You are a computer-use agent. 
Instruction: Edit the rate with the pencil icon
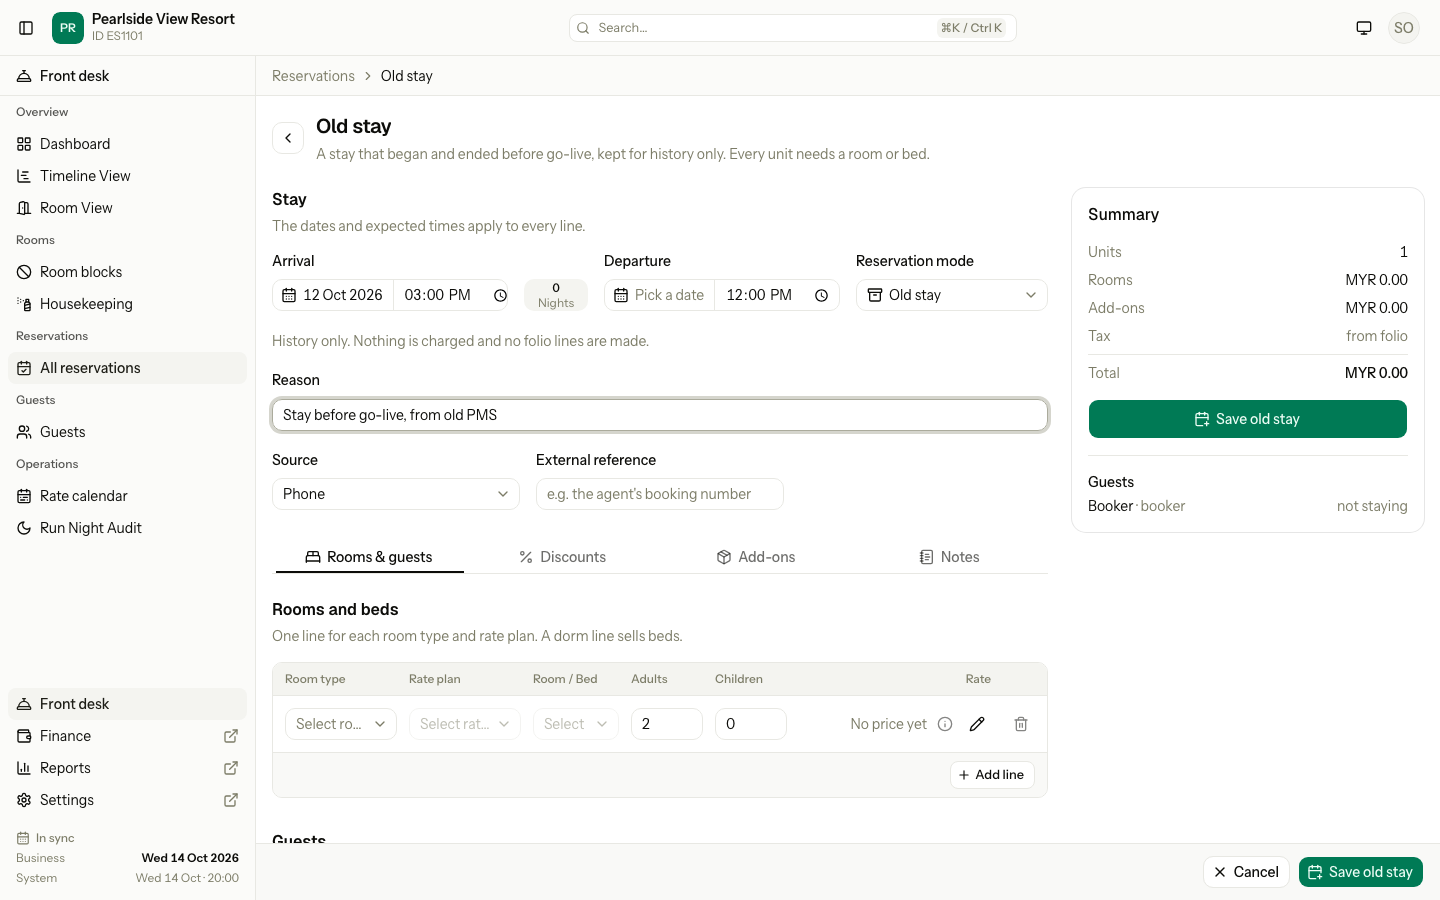(977, 724)
